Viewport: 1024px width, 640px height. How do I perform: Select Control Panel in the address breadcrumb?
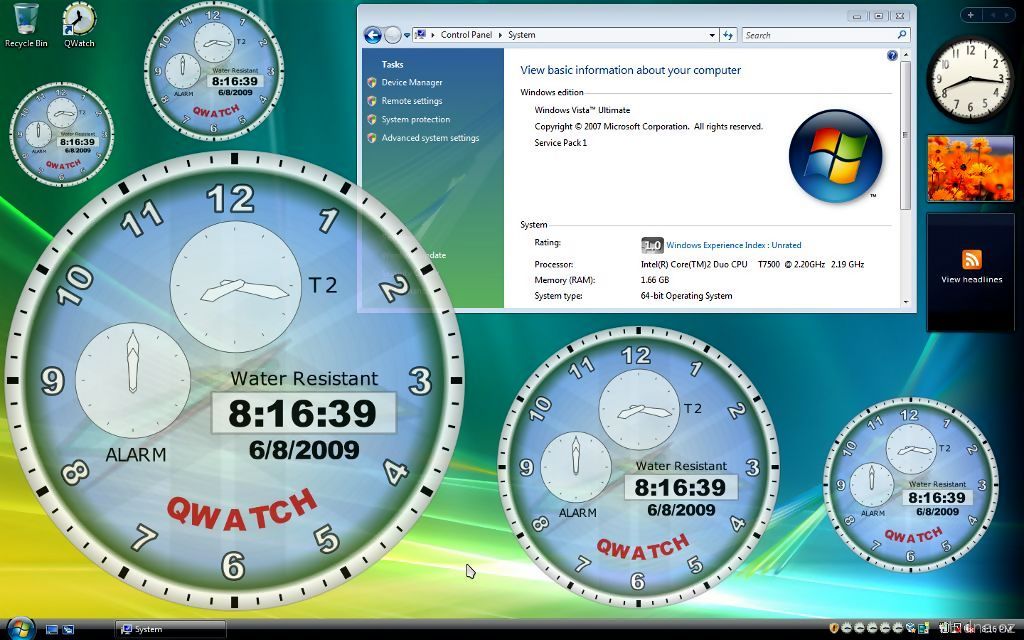point(466,35)
